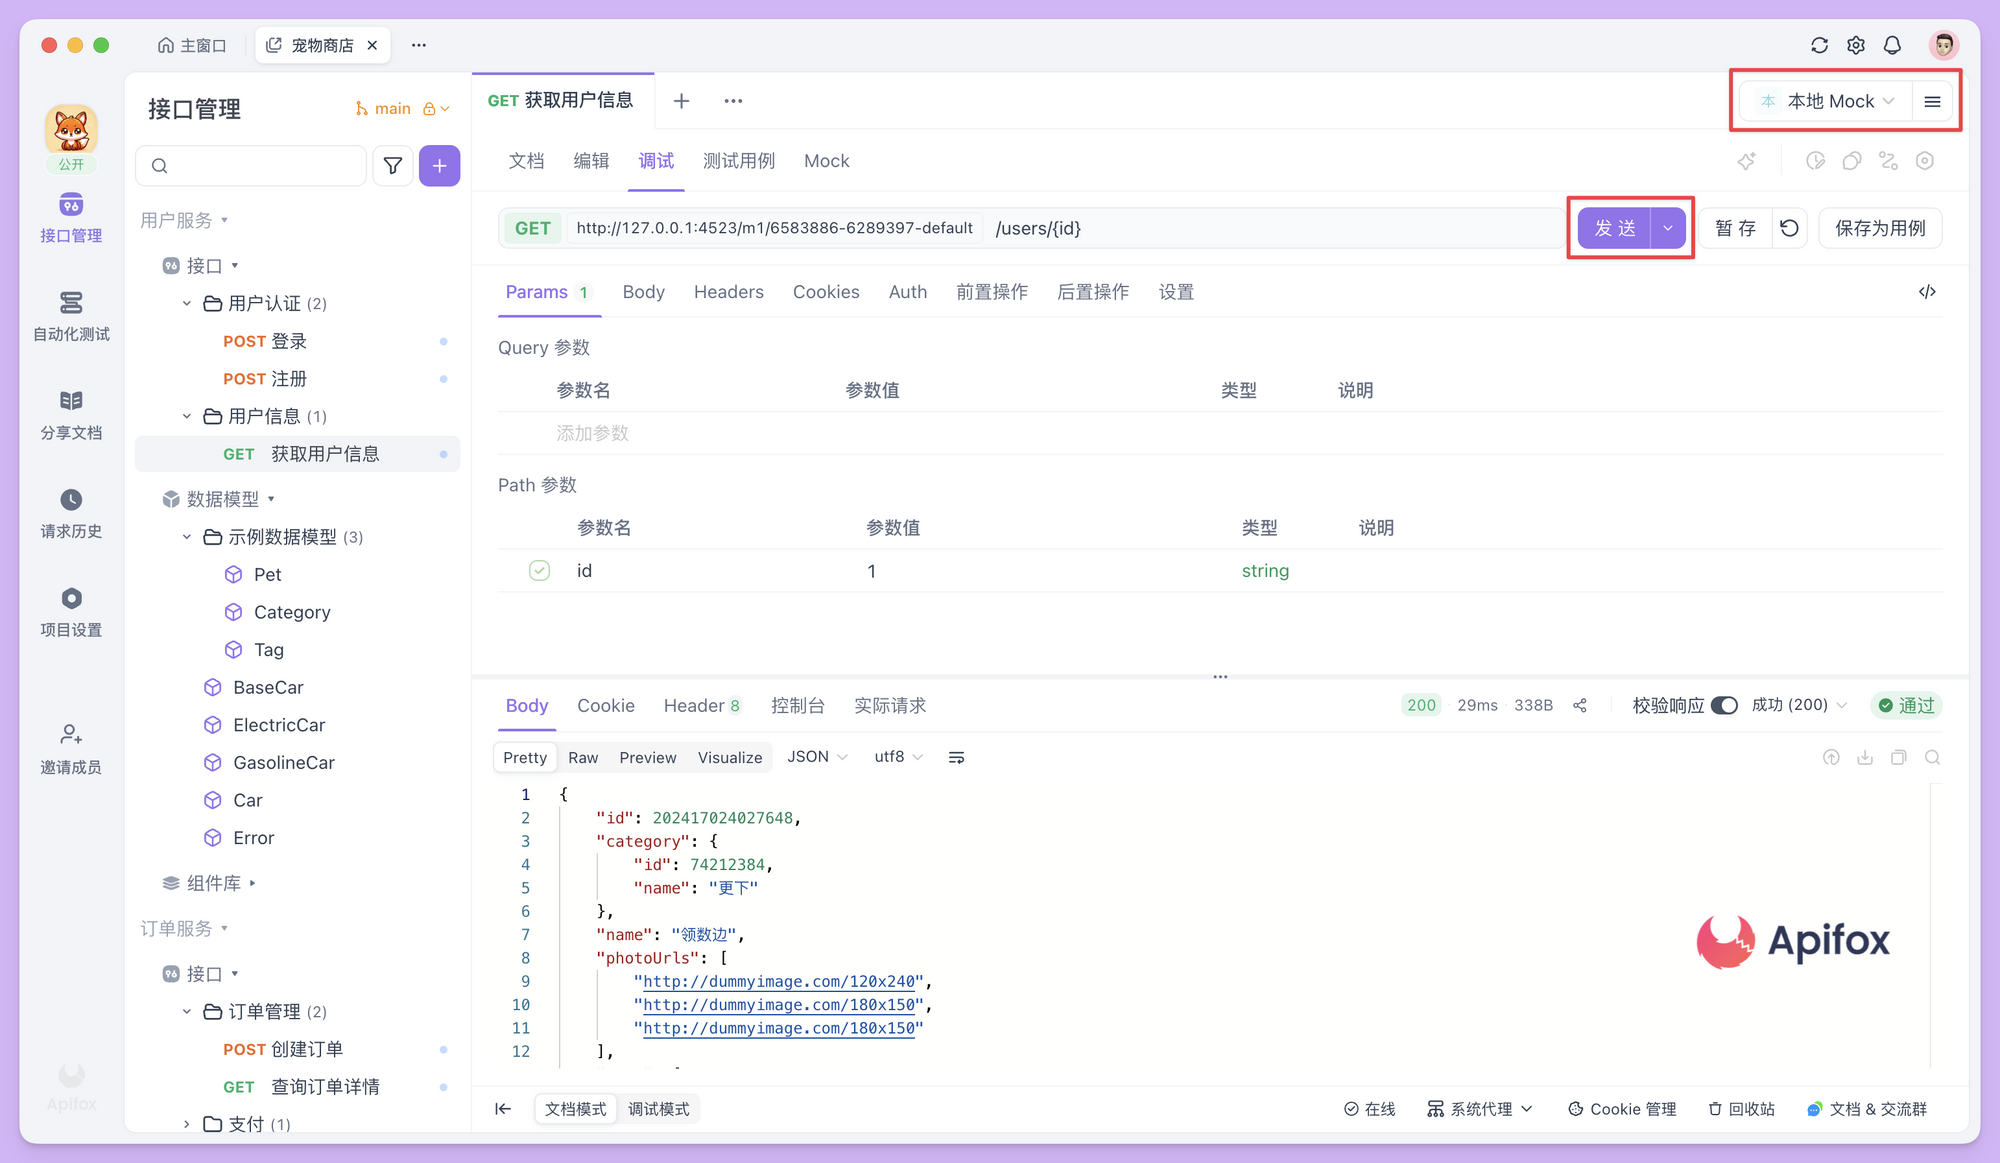
Task: Open the JSON format dropdown
Action: coord(817,757)
